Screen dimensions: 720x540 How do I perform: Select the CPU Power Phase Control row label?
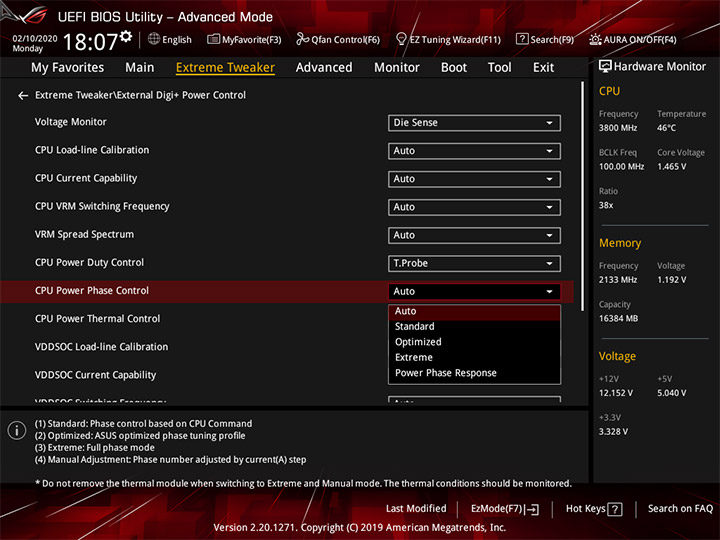point(92,291)
